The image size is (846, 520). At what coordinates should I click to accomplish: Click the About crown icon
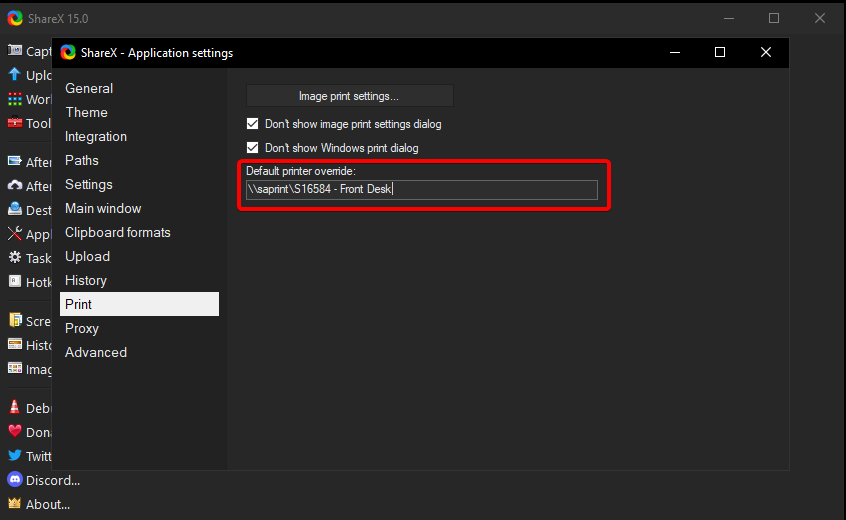tap(15, 503)
